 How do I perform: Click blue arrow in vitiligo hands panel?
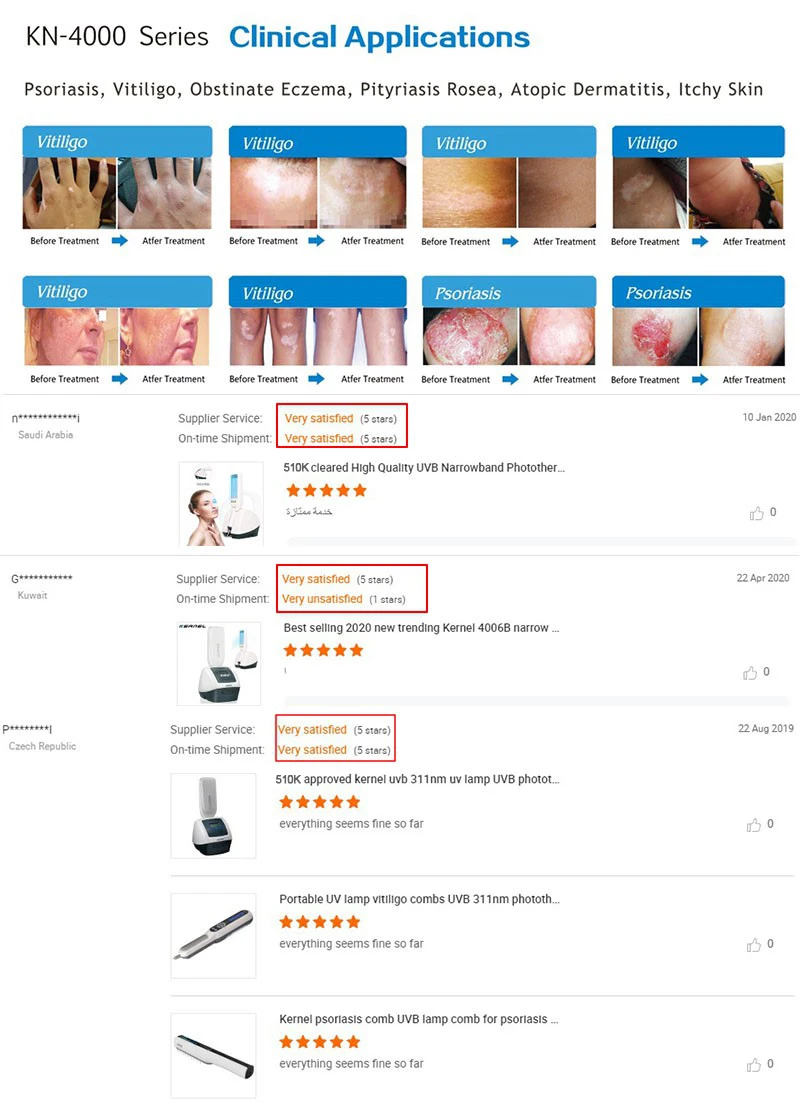(x=120, y=241)
